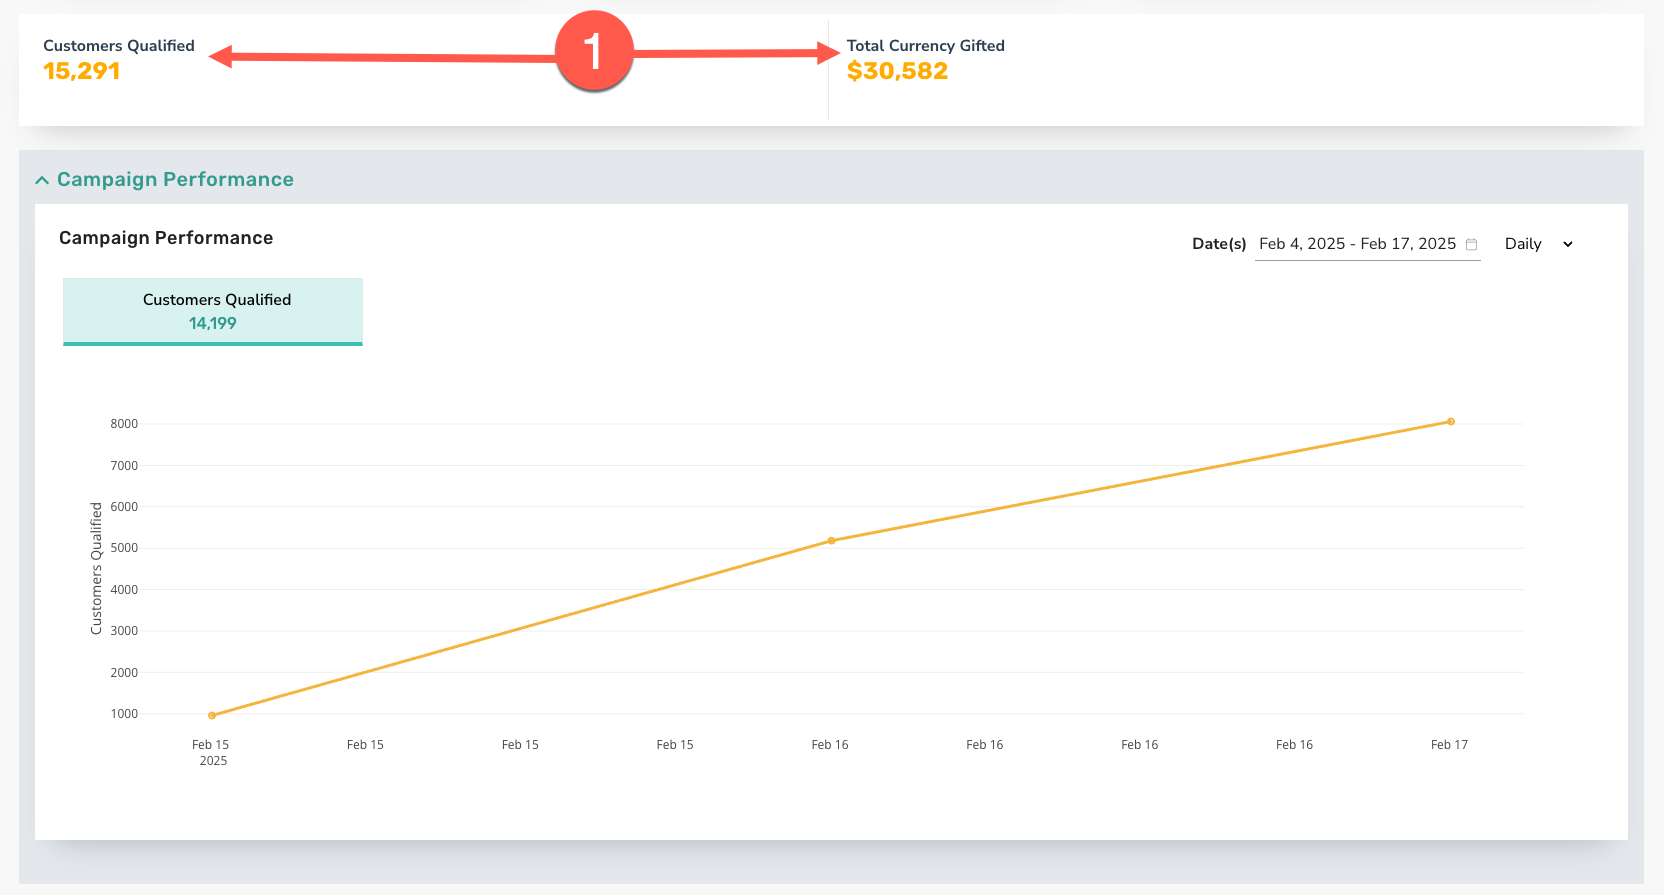Click the Feb 17 data point on chart

click(x=1451, y=422)
